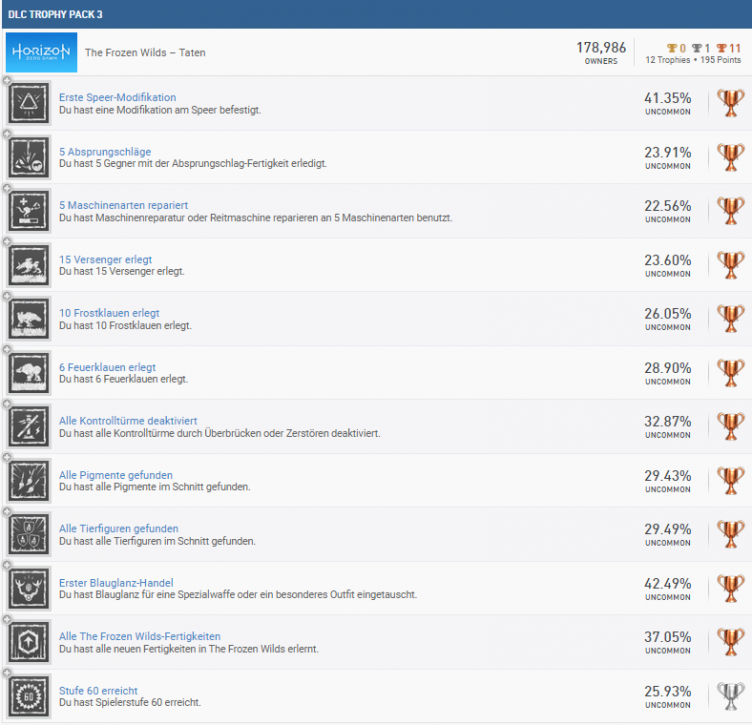Screen dimensions: 752x725
Task: Open the Erste Speer-Modifikation trophy link
Action: [x=118, y=98]
